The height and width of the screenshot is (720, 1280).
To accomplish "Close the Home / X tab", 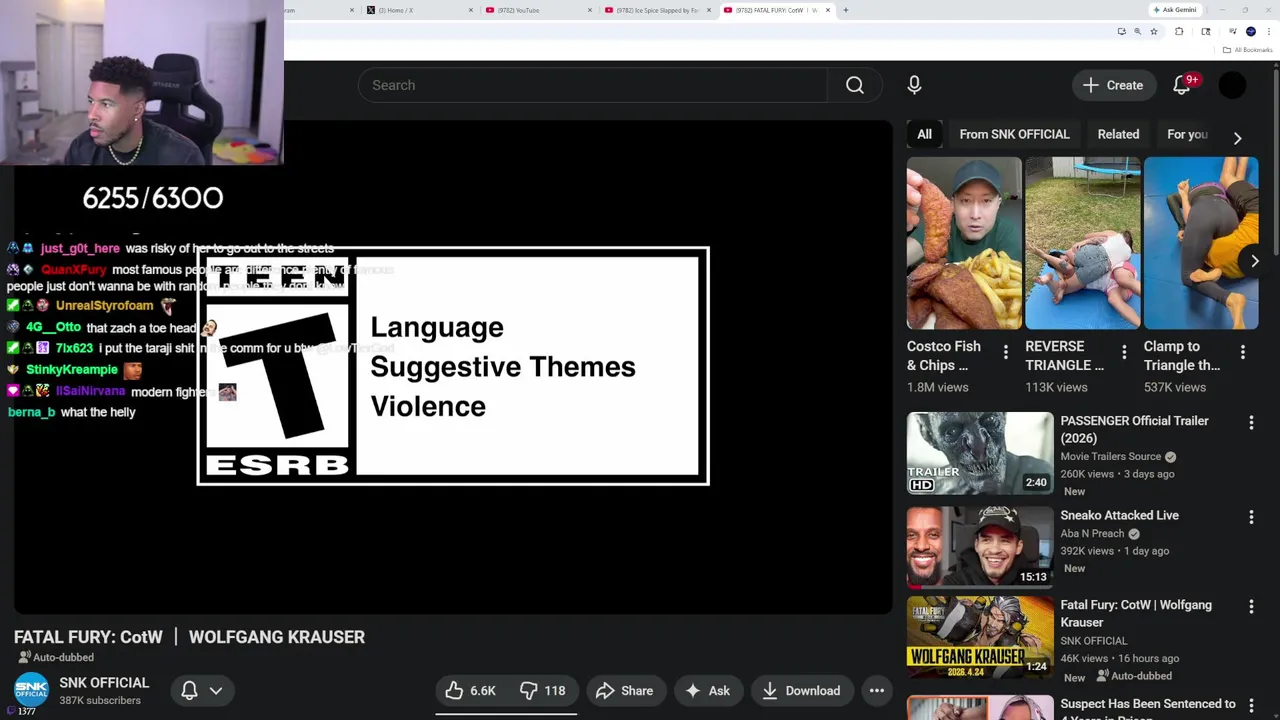I will tap(471, 10).
